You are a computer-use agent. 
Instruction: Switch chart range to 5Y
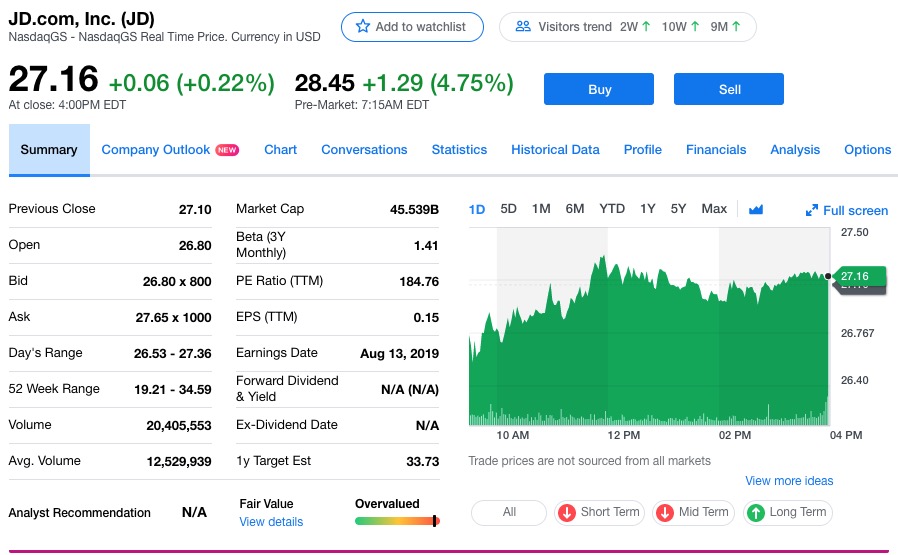(678, 208)
